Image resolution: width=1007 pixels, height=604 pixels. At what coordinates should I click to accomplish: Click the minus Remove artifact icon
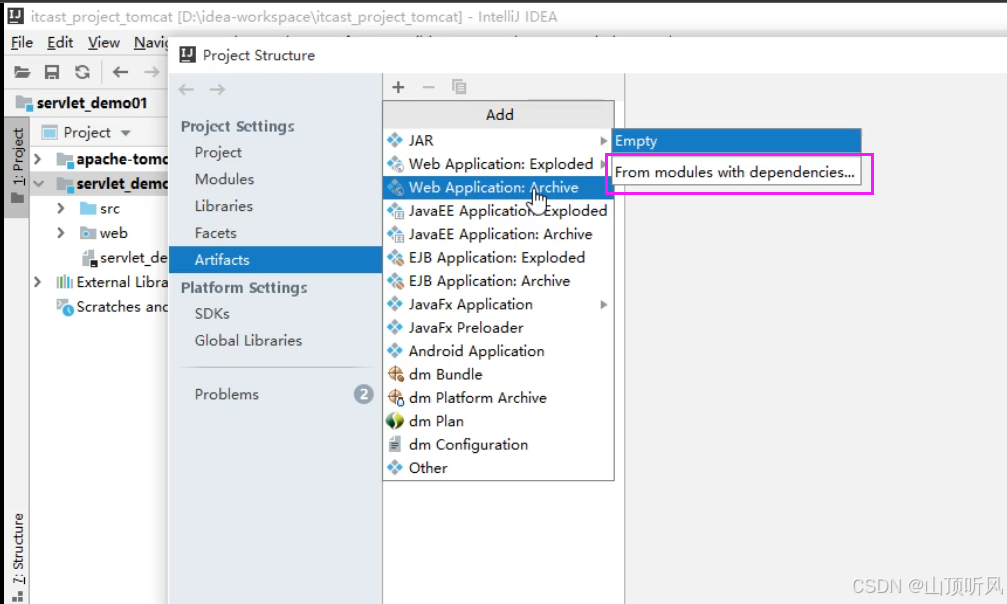point(428,87)
